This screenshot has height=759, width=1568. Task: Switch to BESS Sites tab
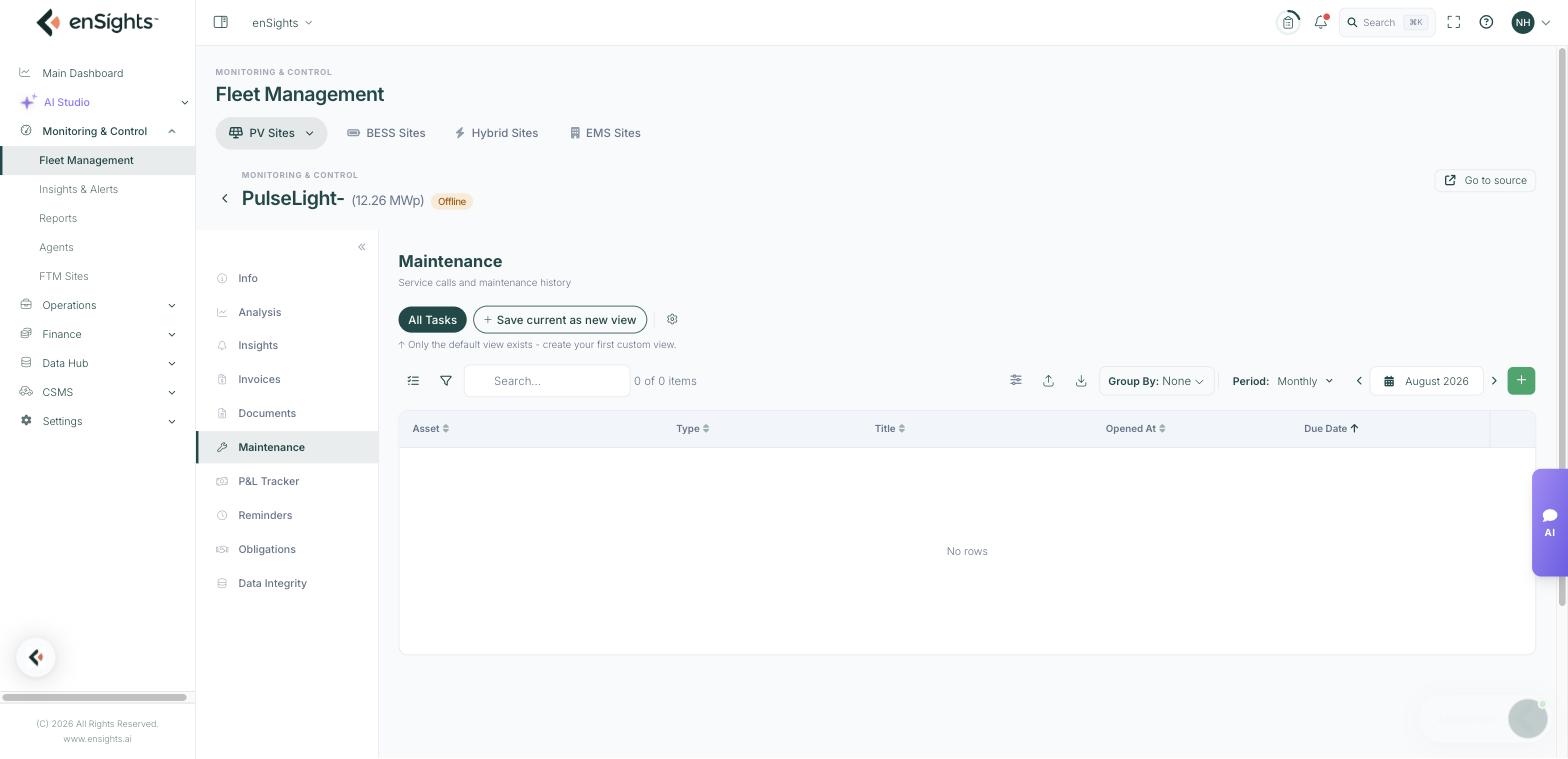point(386,133)
